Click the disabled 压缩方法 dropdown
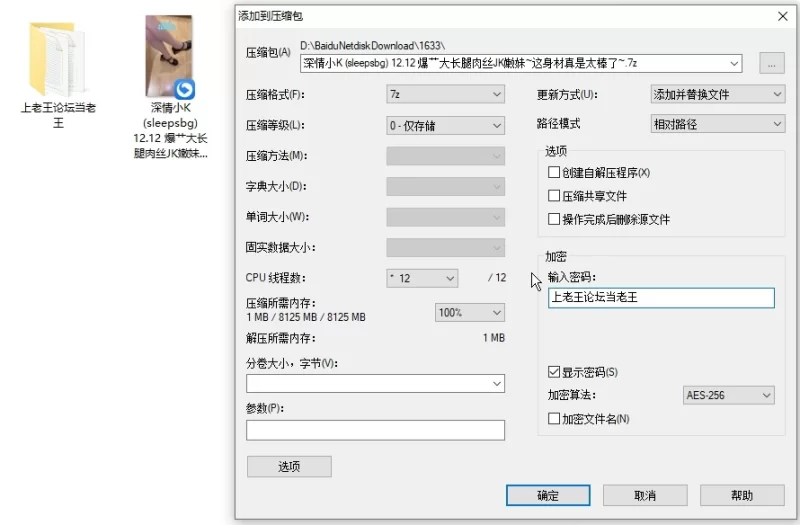800x525 pixels. point(445,156)
